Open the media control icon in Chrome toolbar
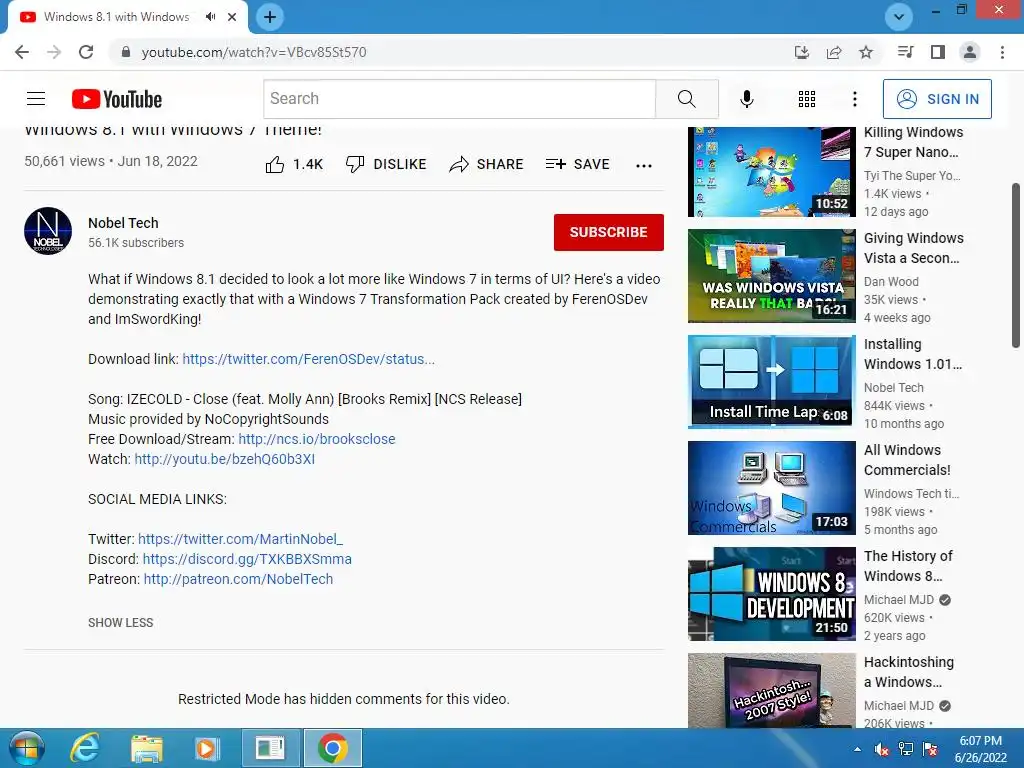The width and height of the screenshot is (1024, 768). (906, 52)
